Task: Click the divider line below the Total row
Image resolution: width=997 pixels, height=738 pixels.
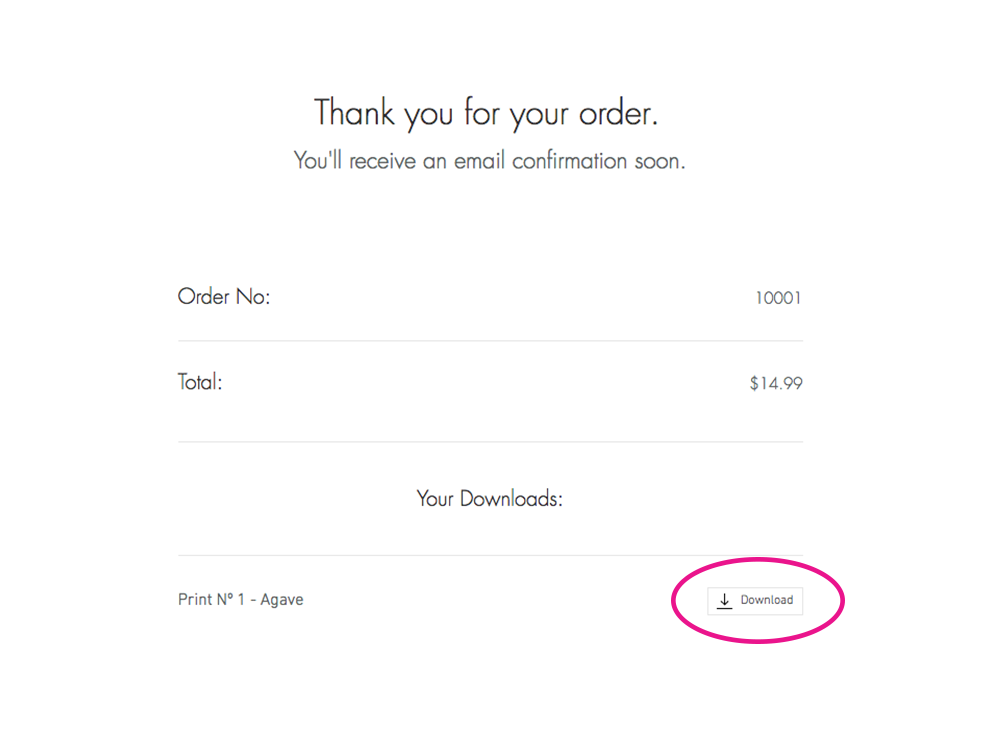Action: [x=490, y=442]
